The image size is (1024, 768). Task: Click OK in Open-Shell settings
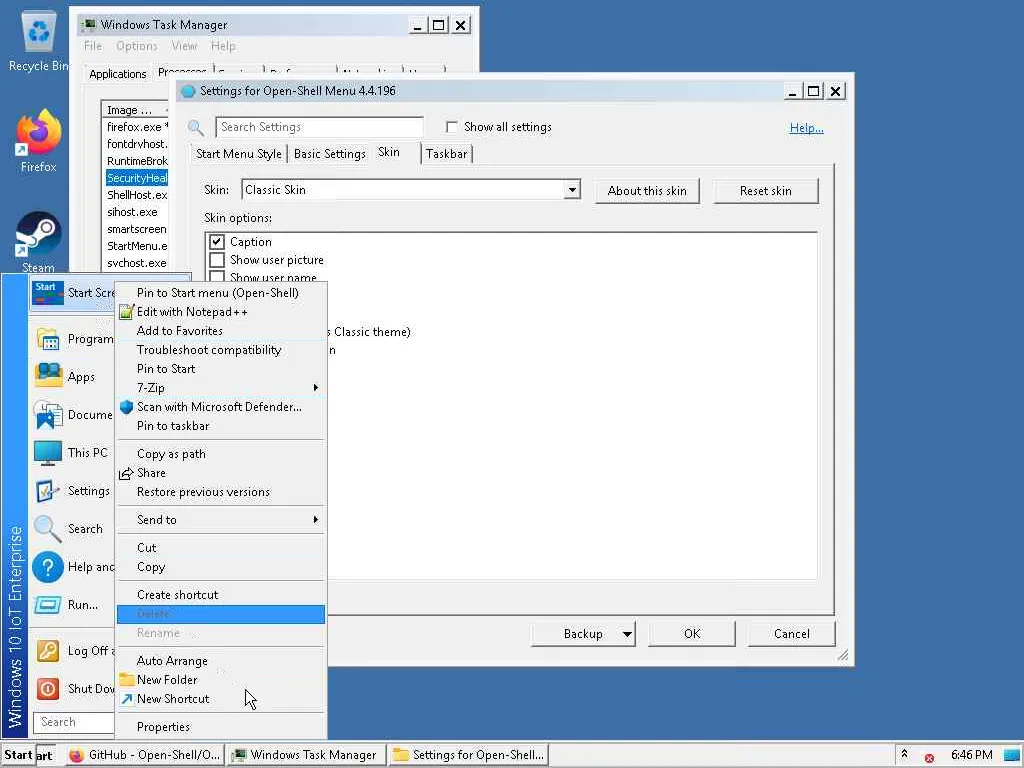pyautogui.click(x=692, y=633)
